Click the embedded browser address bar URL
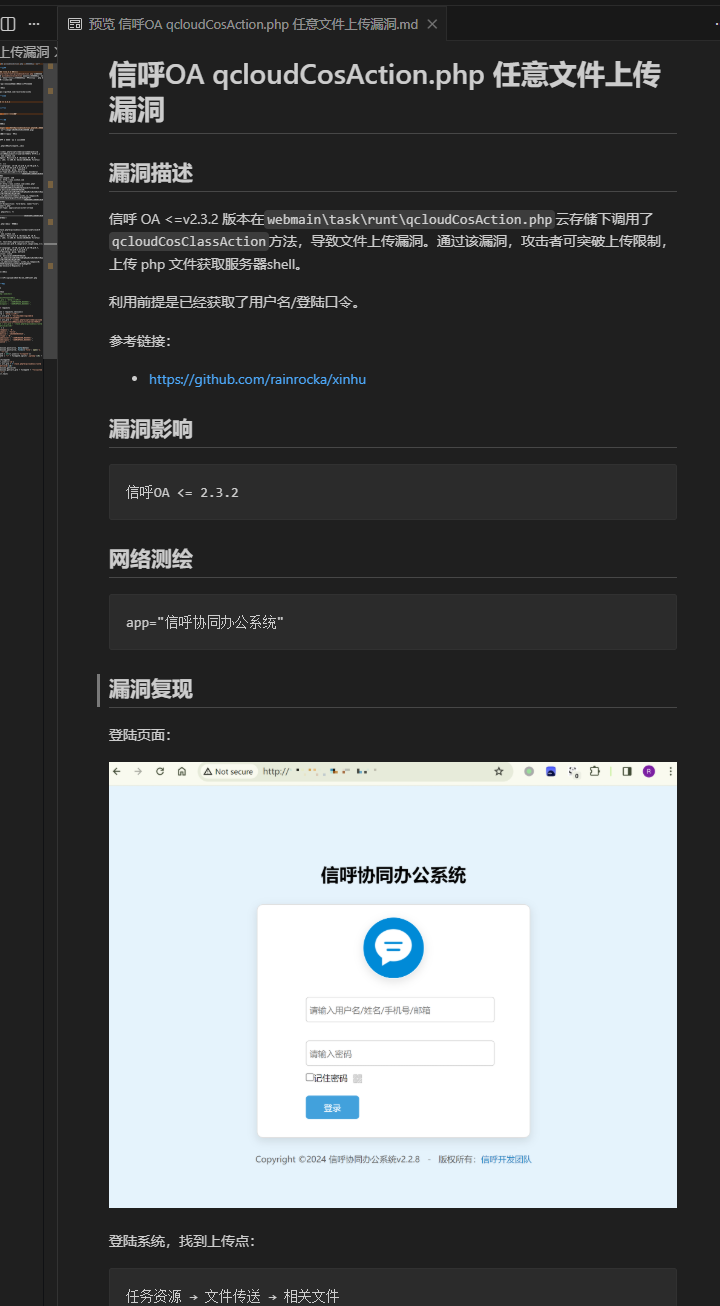 tap(320, 772)
